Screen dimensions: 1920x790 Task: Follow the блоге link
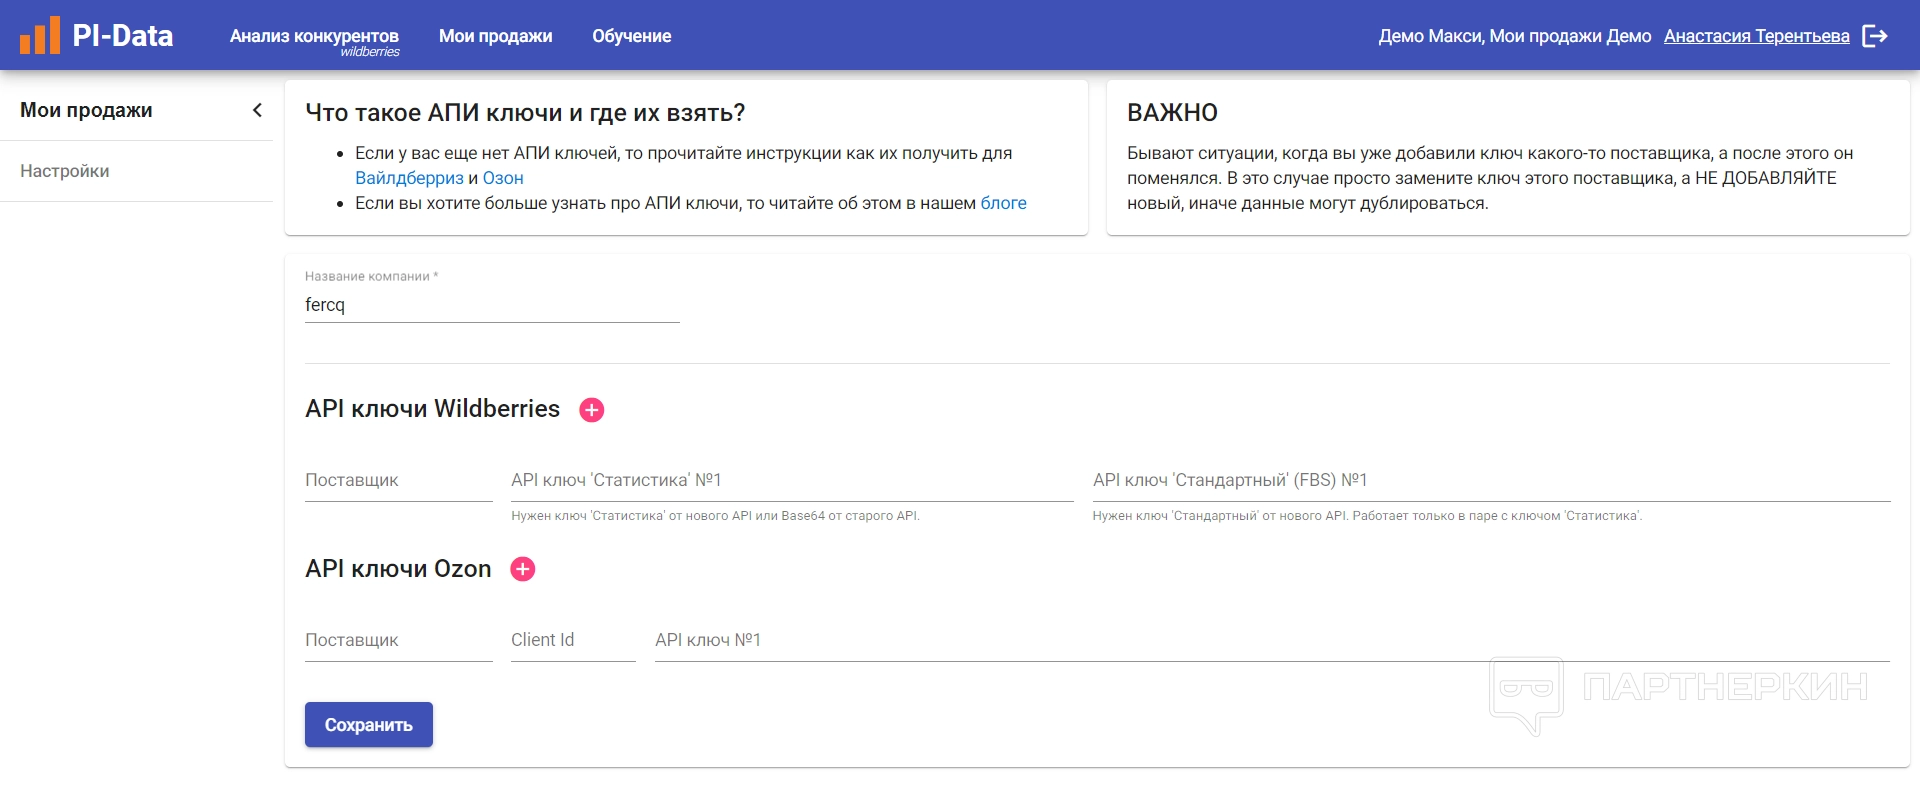pos(1003,203)
